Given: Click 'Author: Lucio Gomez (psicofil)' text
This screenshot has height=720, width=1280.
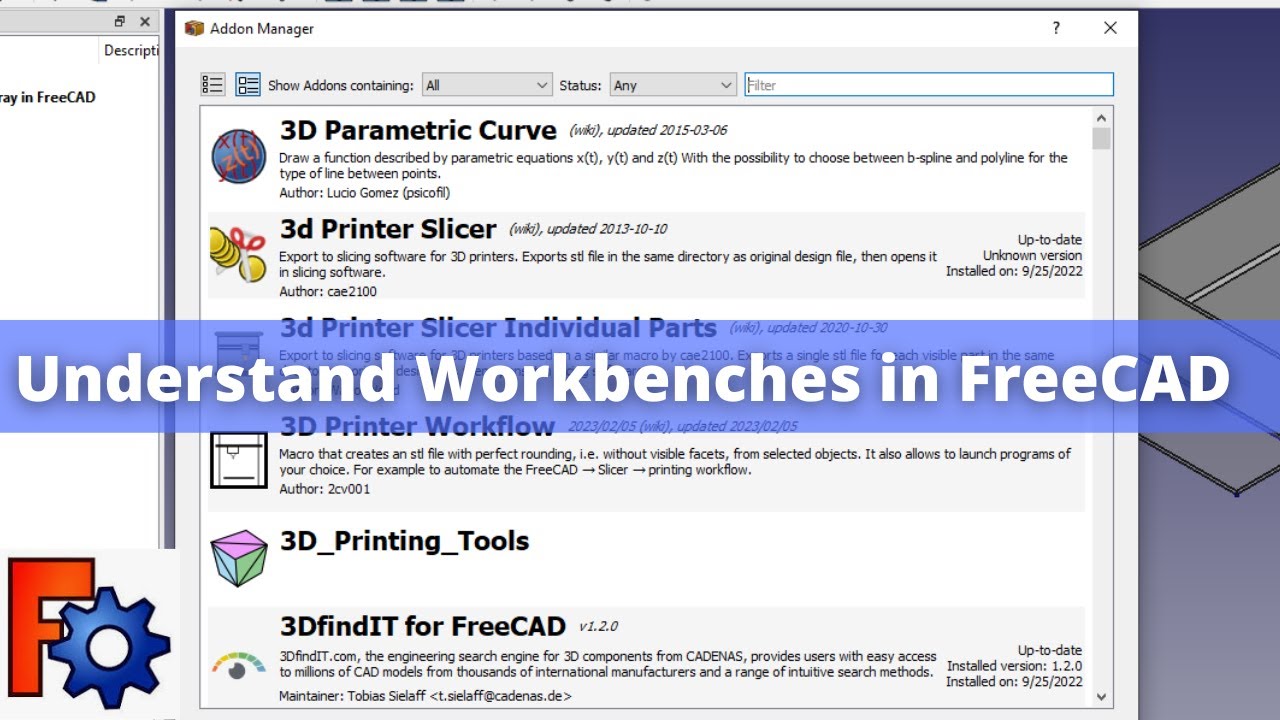Looking at the screenshot, I should (364, 192).
